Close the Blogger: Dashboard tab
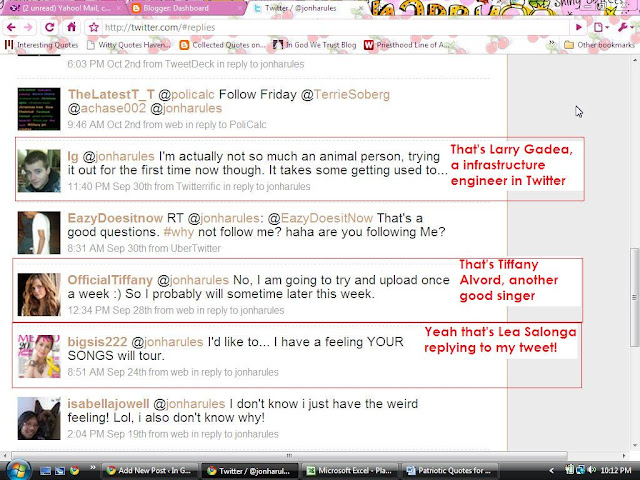Viewport: 640px width, 480px height. pyautogui.click(x=240, y=8)
